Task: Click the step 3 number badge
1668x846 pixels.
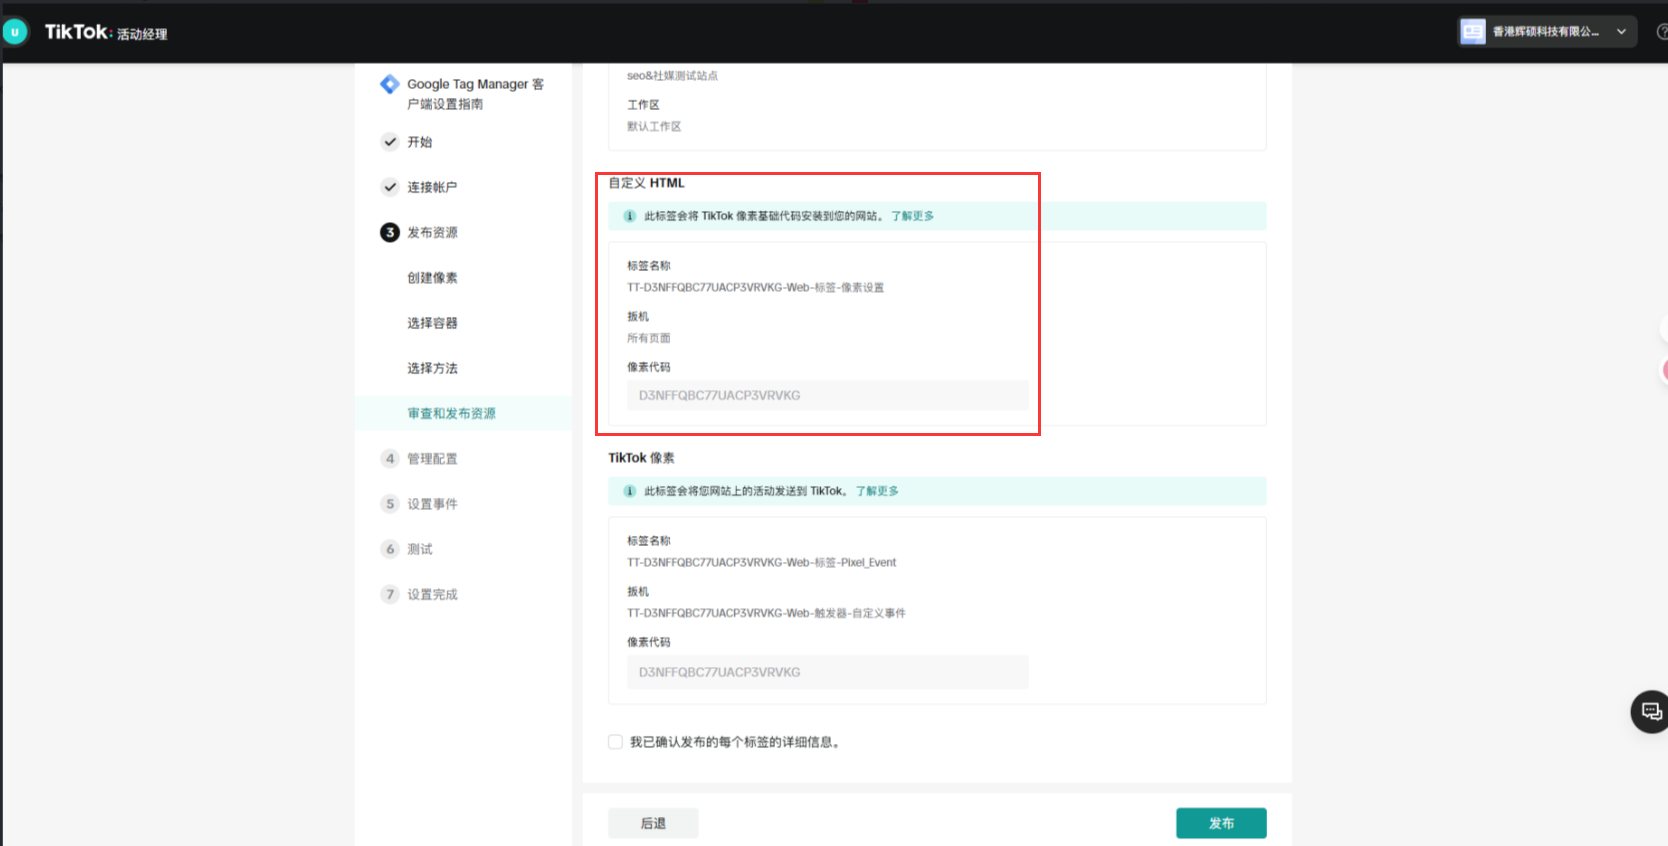Action: 390,233
